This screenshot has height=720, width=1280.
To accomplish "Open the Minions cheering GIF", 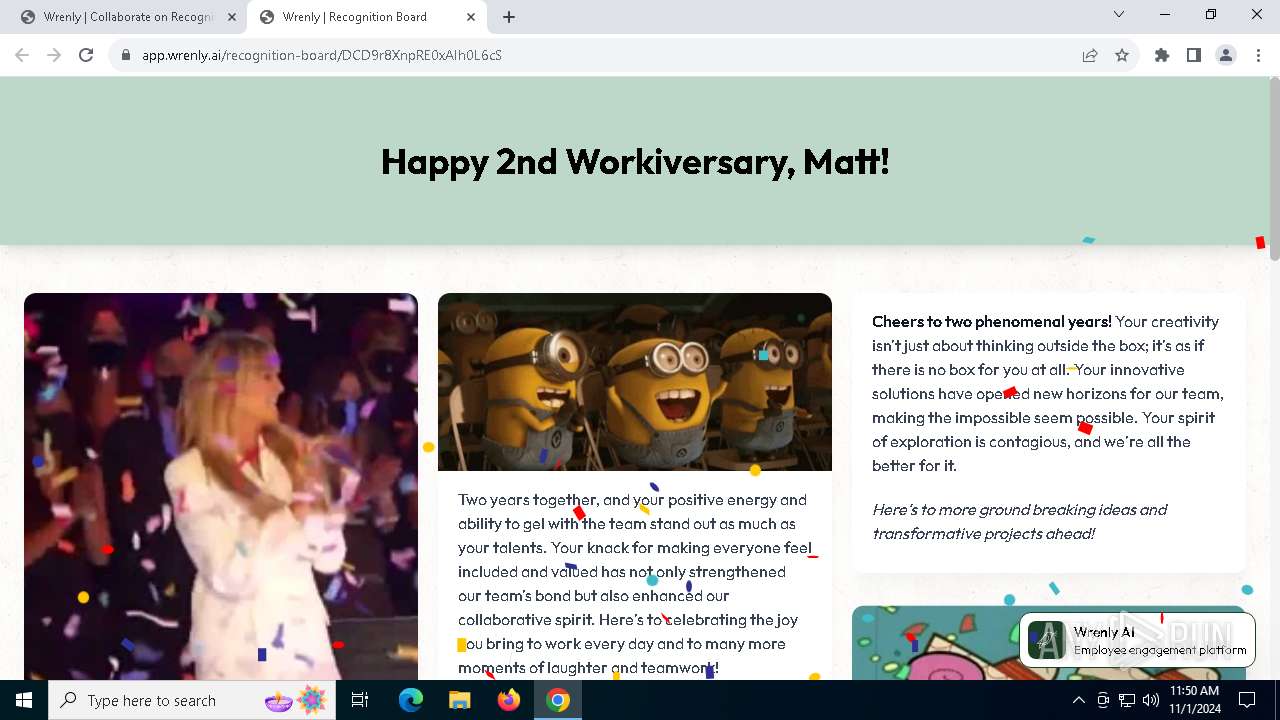I will 635,382.
